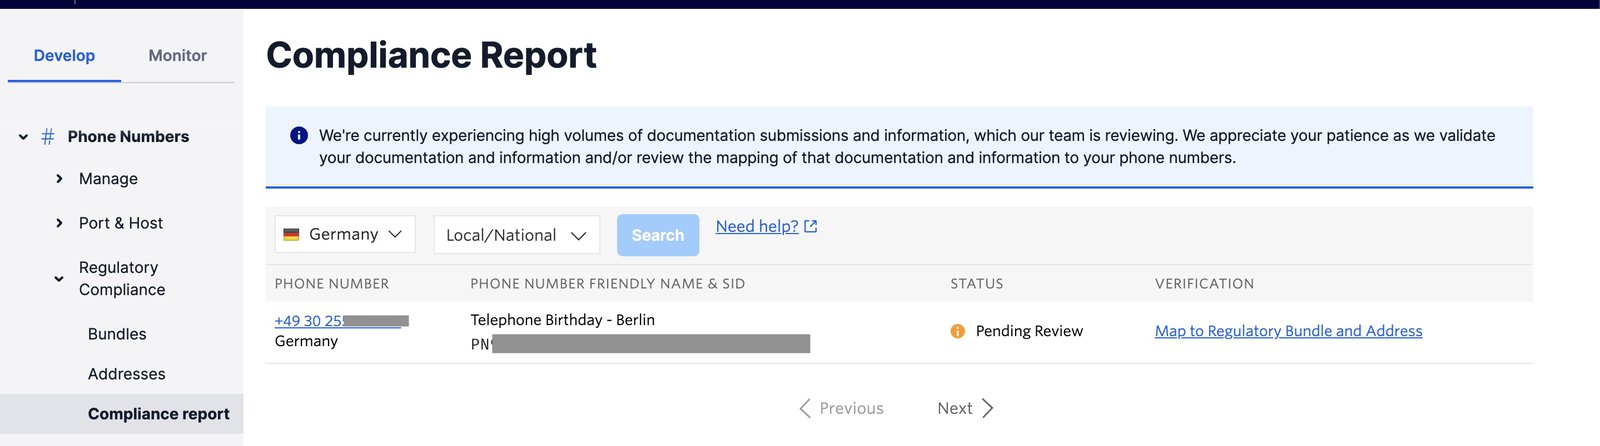Go to Bundles in the sidebar
The image size is (1600, 446).
pyautogui.click(x=117, y=334)
